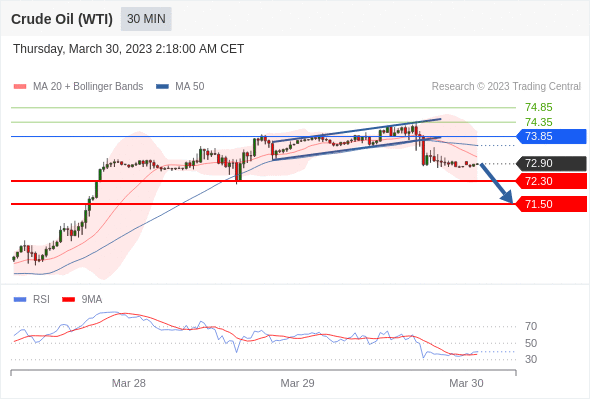Click the green 74.85 resistance label
The height and width of the screenshot is (400, 590).
[x=539, y=108]
